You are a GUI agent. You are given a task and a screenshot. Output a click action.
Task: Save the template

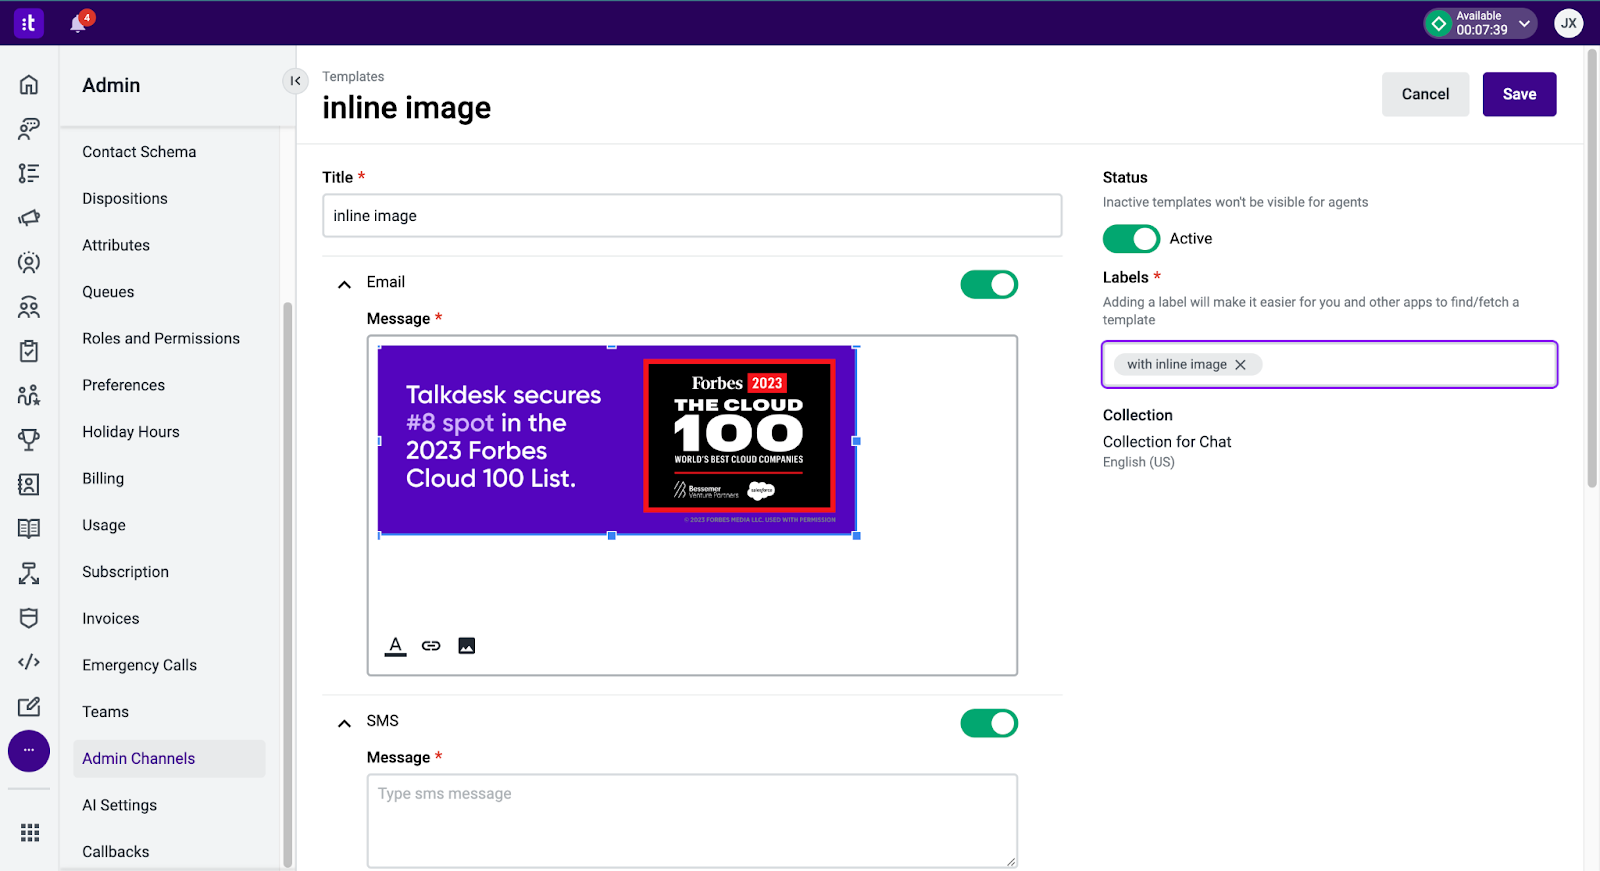click(1519, 94)
